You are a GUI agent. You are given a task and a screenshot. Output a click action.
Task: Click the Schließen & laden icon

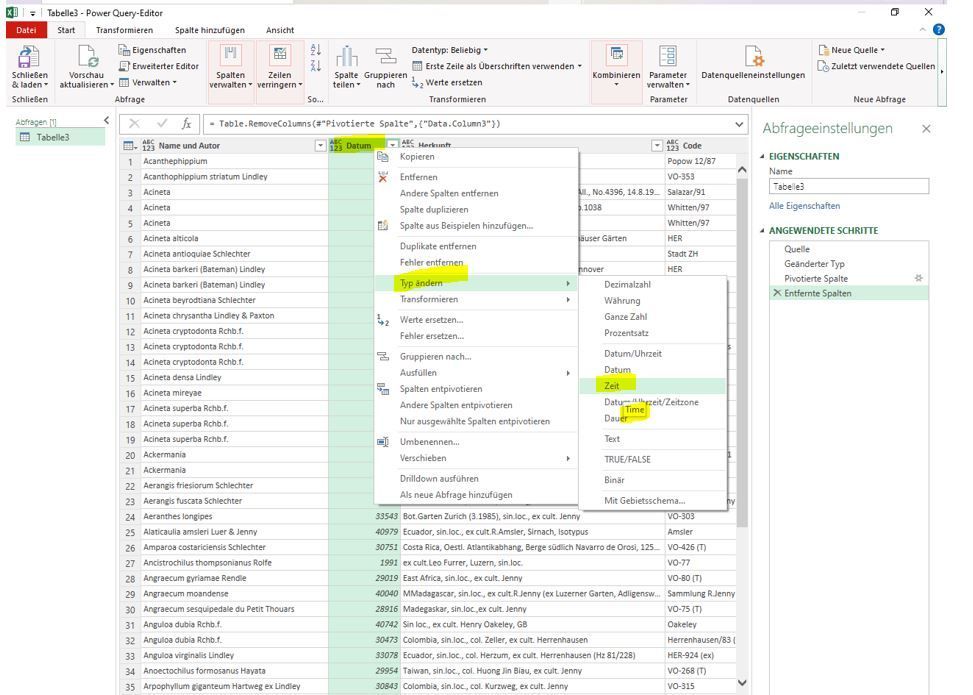pyautogui.click(x=29, y=57)
